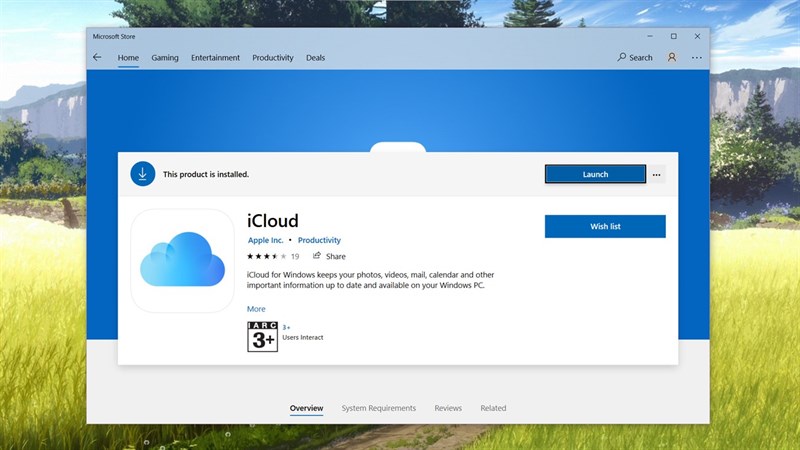Go back with the arrow icon

click(97, 57)
